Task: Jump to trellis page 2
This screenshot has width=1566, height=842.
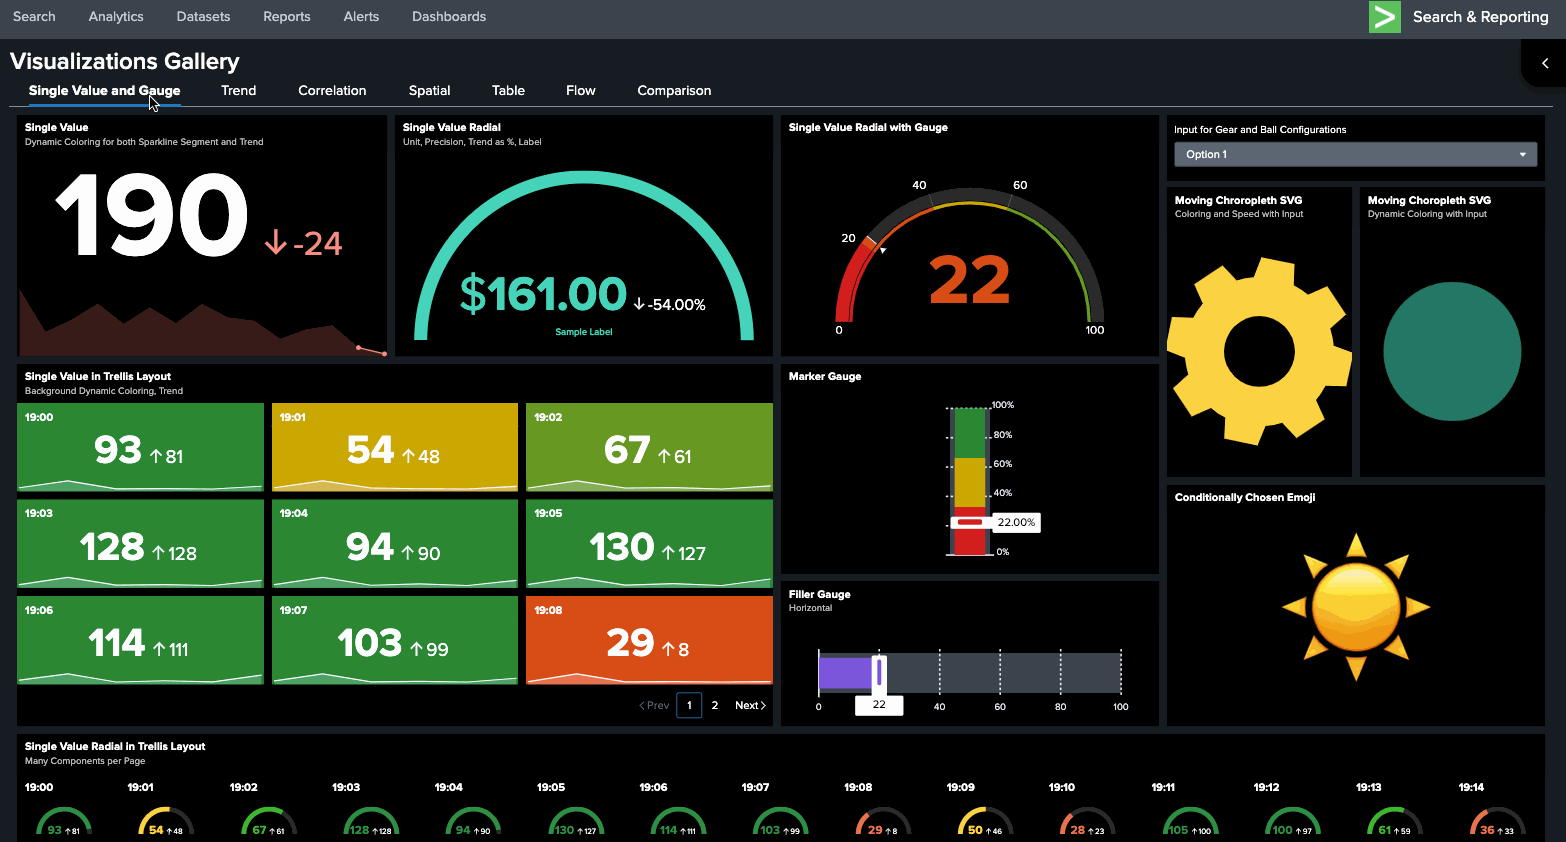Action: pos(714,705)
